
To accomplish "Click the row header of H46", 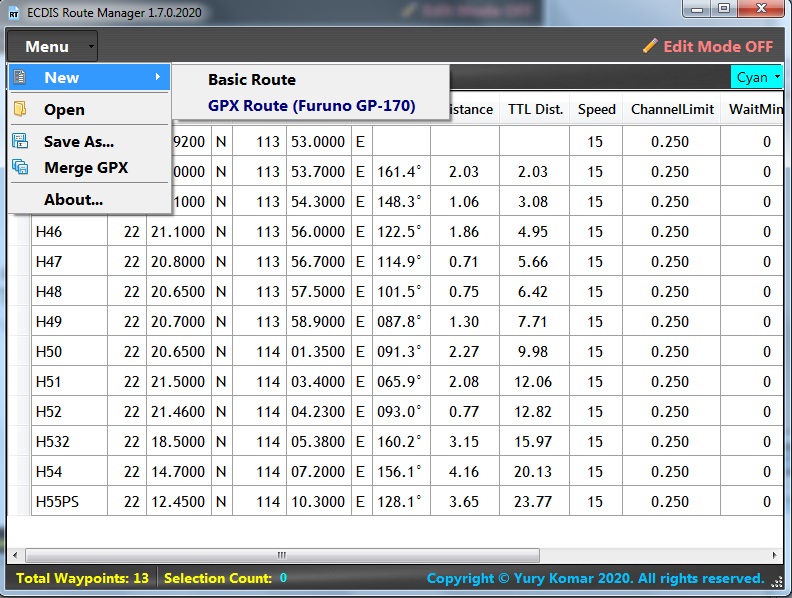I will [19, 231].
